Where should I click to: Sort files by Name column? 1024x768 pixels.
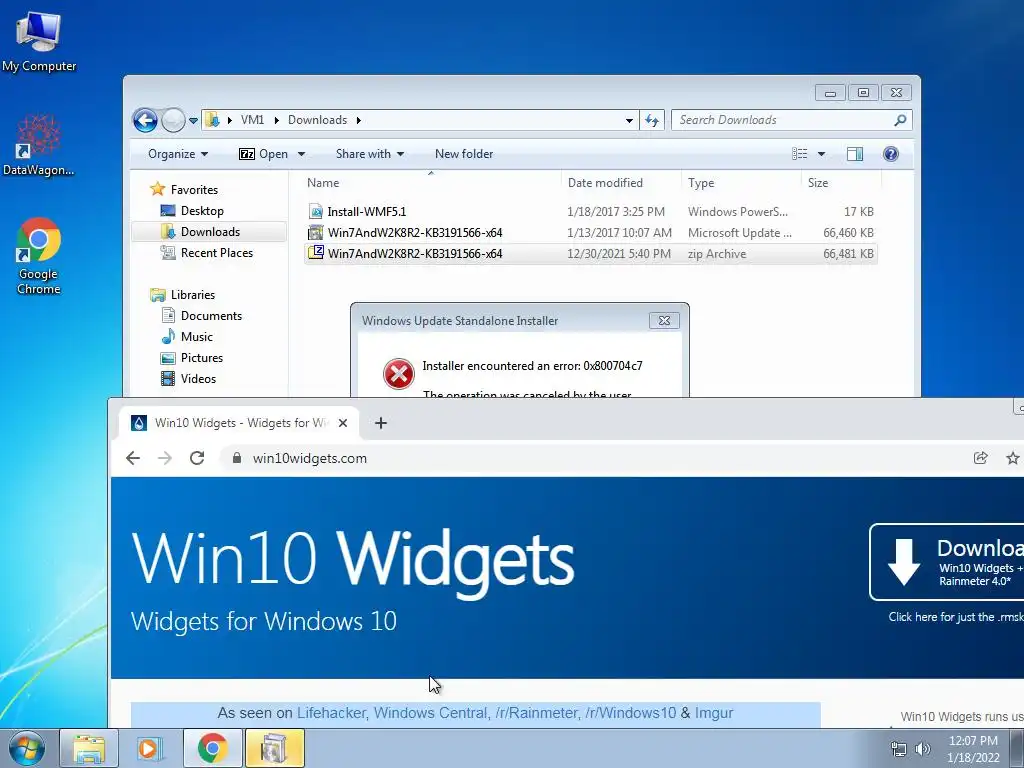431,183
